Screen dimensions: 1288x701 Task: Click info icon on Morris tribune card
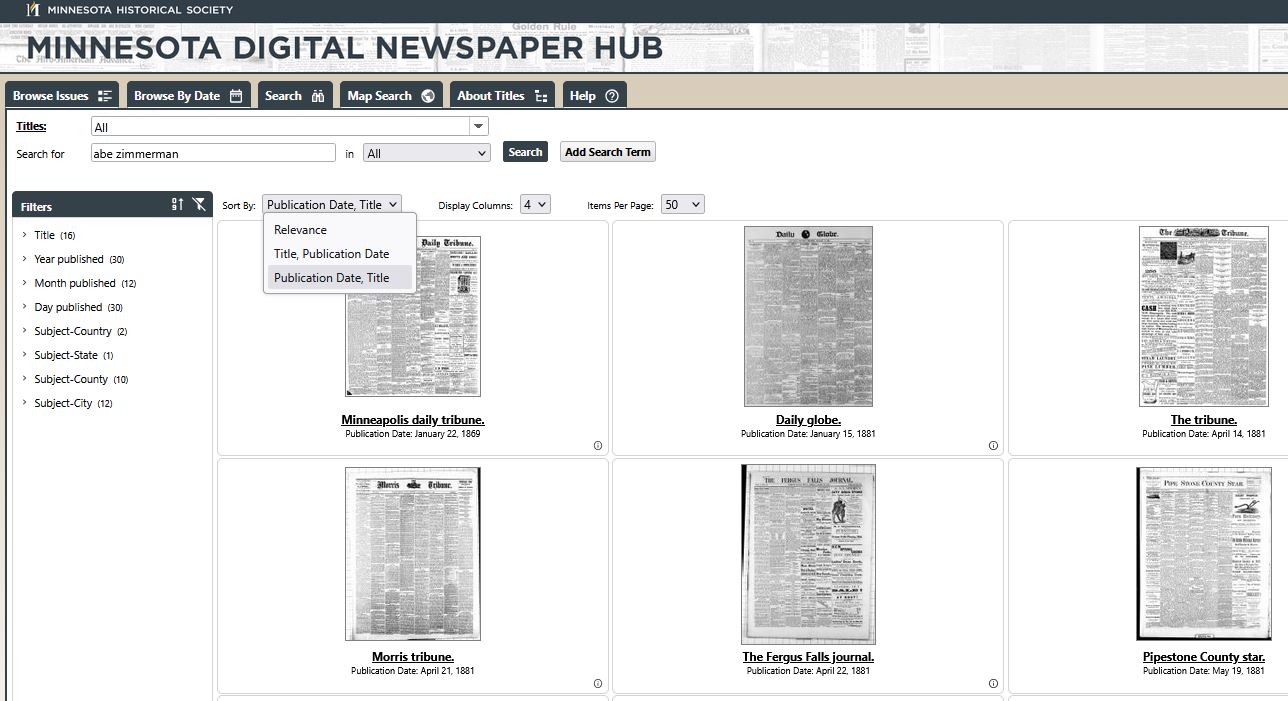[x=598, y=684]
